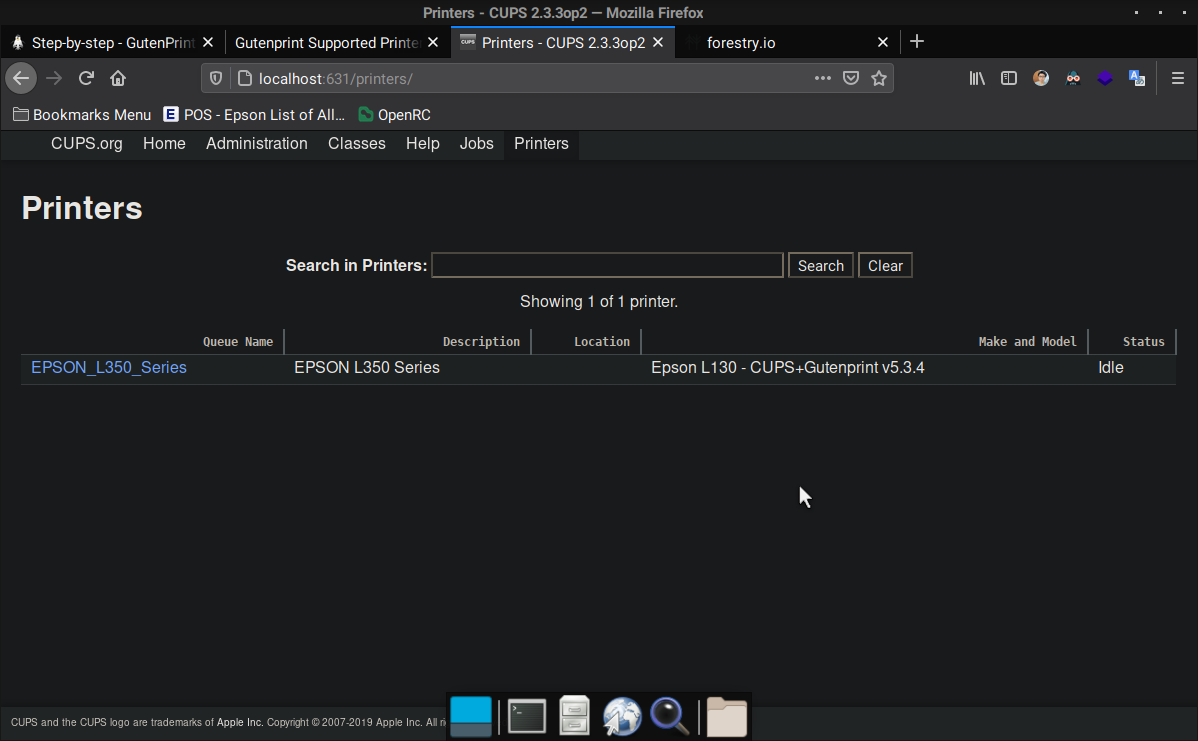Click the forward navigation arrow
Image resolution: width=1198 pixels, height=741 pixels.
click(x=53, y=78)
